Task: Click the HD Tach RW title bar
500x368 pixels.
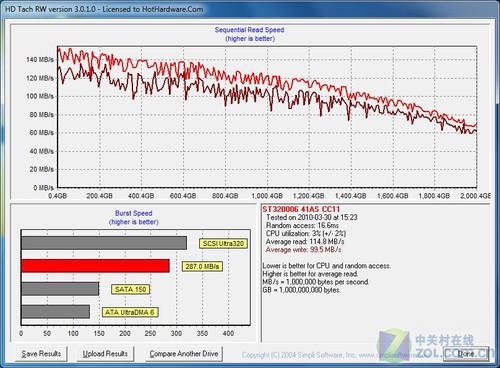Action: click(x=250, y=9)
